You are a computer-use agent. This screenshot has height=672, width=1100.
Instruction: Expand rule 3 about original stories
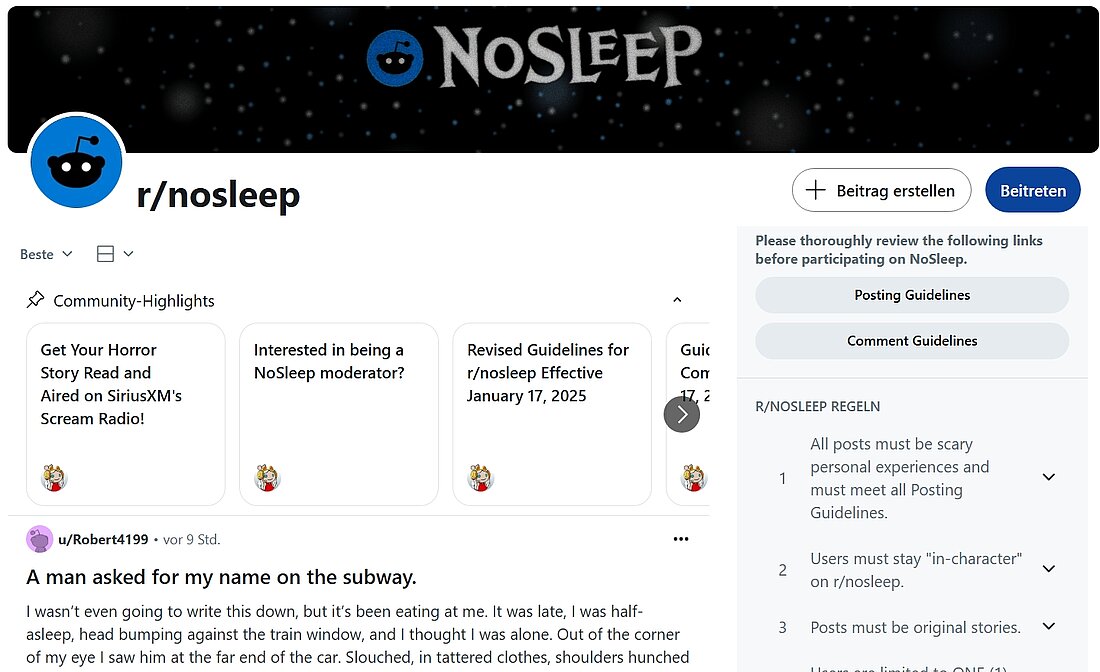(1048, 627)
